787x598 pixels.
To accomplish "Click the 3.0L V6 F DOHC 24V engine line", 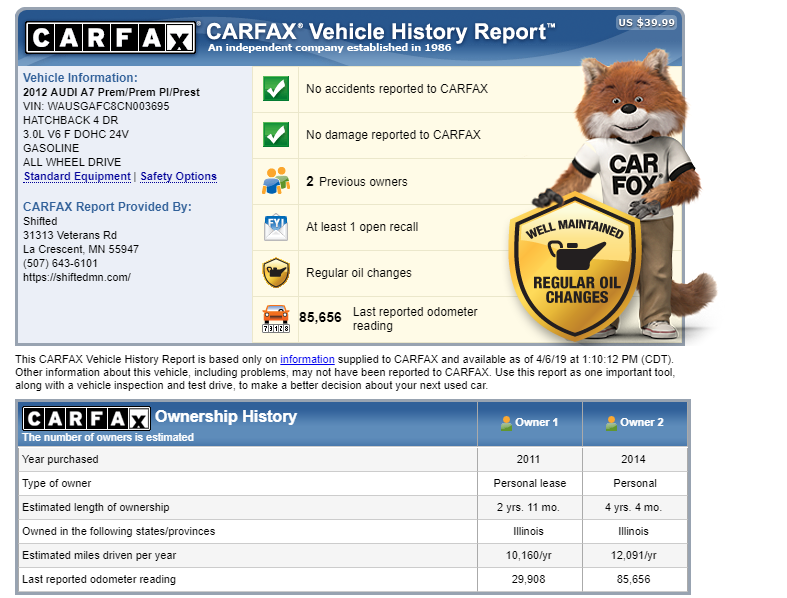I will [76, 134].
